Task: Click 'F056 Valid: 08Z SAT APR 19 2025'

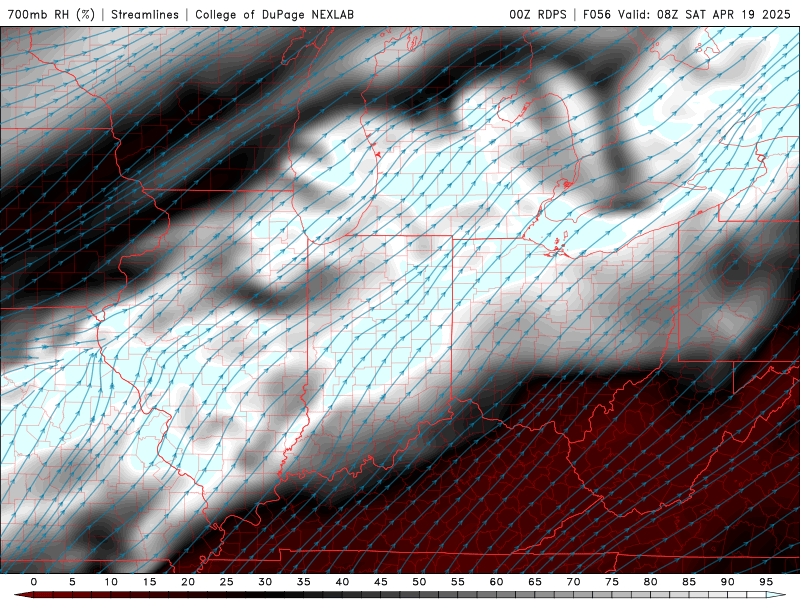Action: point(687,15)
